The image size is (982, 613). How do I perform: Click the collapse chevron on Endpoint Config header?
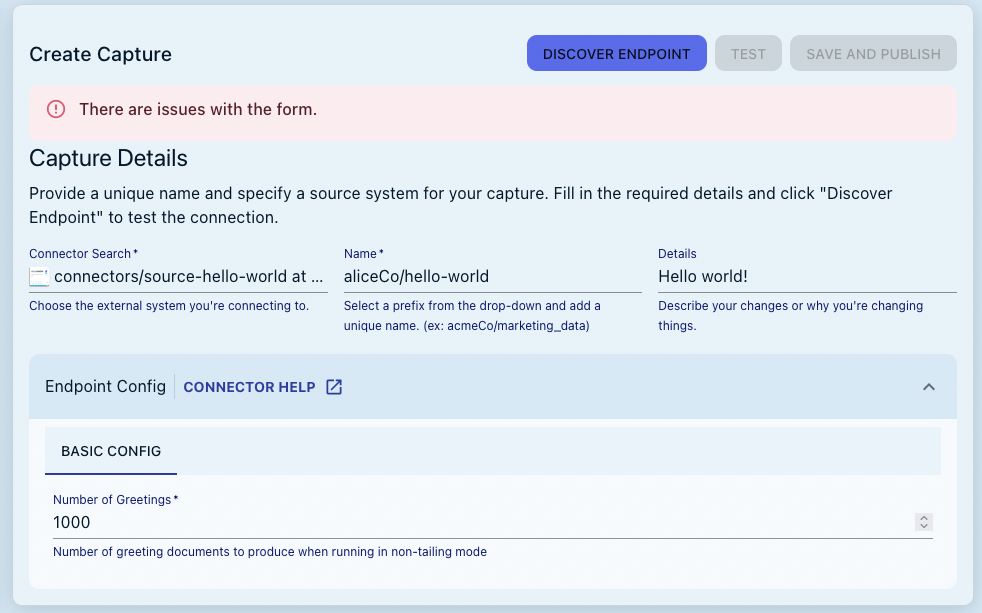(929, 386)
